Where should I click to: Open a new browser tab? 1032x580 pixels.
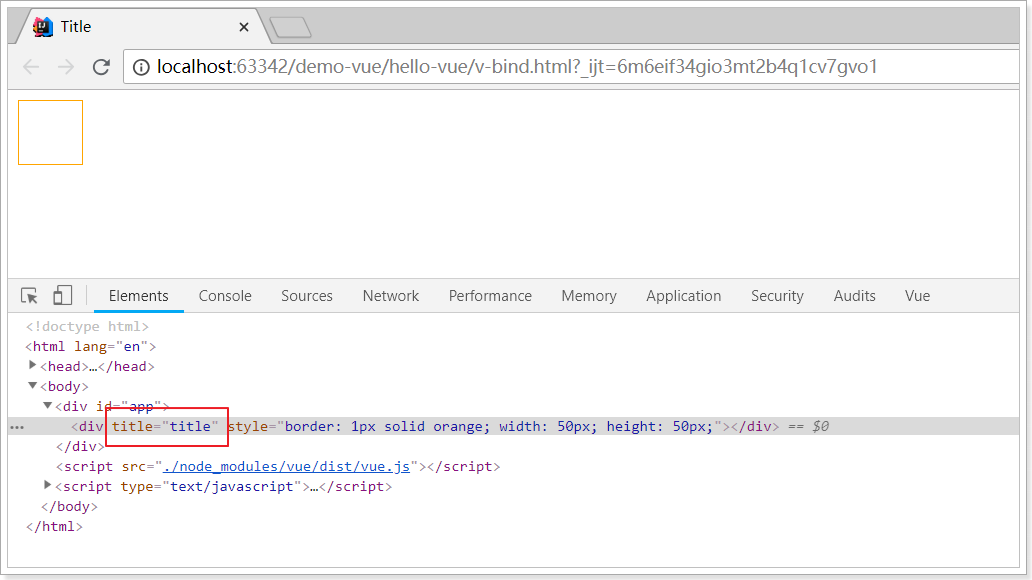click(290, 27)
